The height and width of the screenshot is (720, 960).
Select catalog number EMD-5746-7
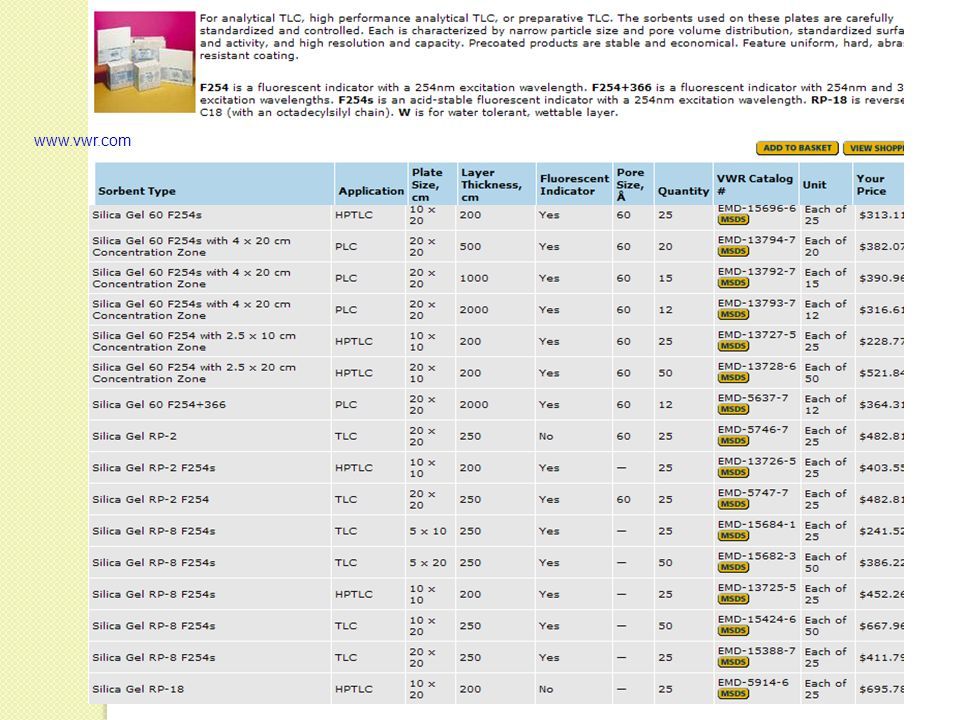pyautogui.click(x=753, y=430)
